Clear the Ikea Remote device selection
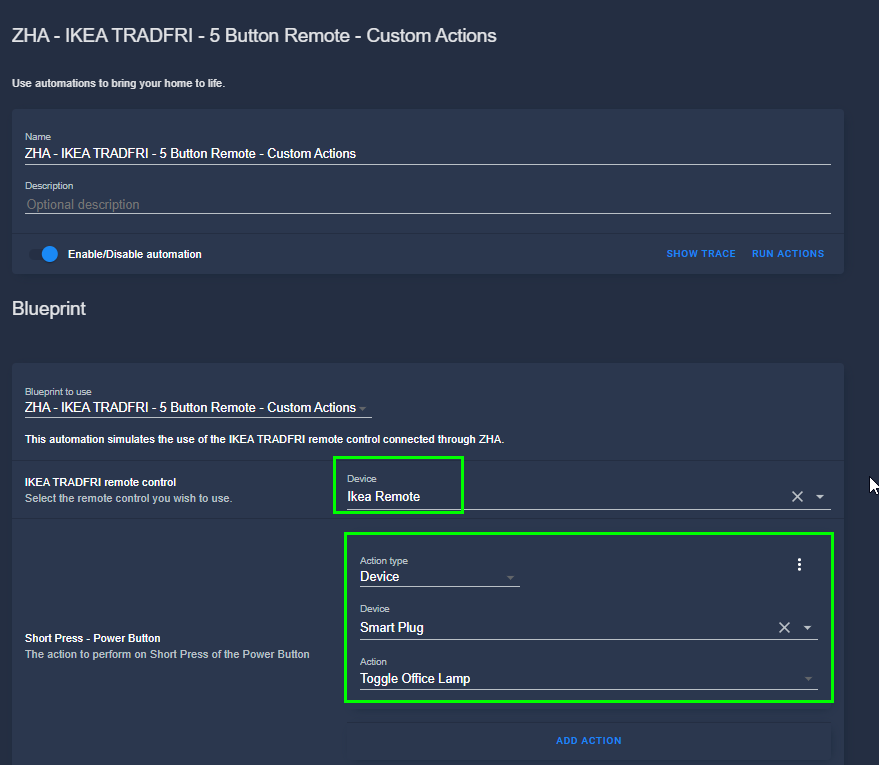Screen dimensions: 879x765 pos(797,497)
